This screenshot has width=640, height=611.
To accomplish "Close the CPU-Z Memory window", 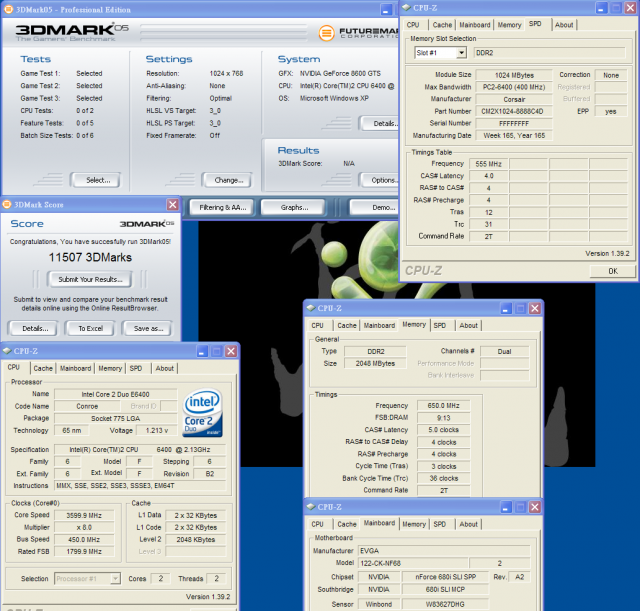I will pyautogui.click(x=535, y=309).
